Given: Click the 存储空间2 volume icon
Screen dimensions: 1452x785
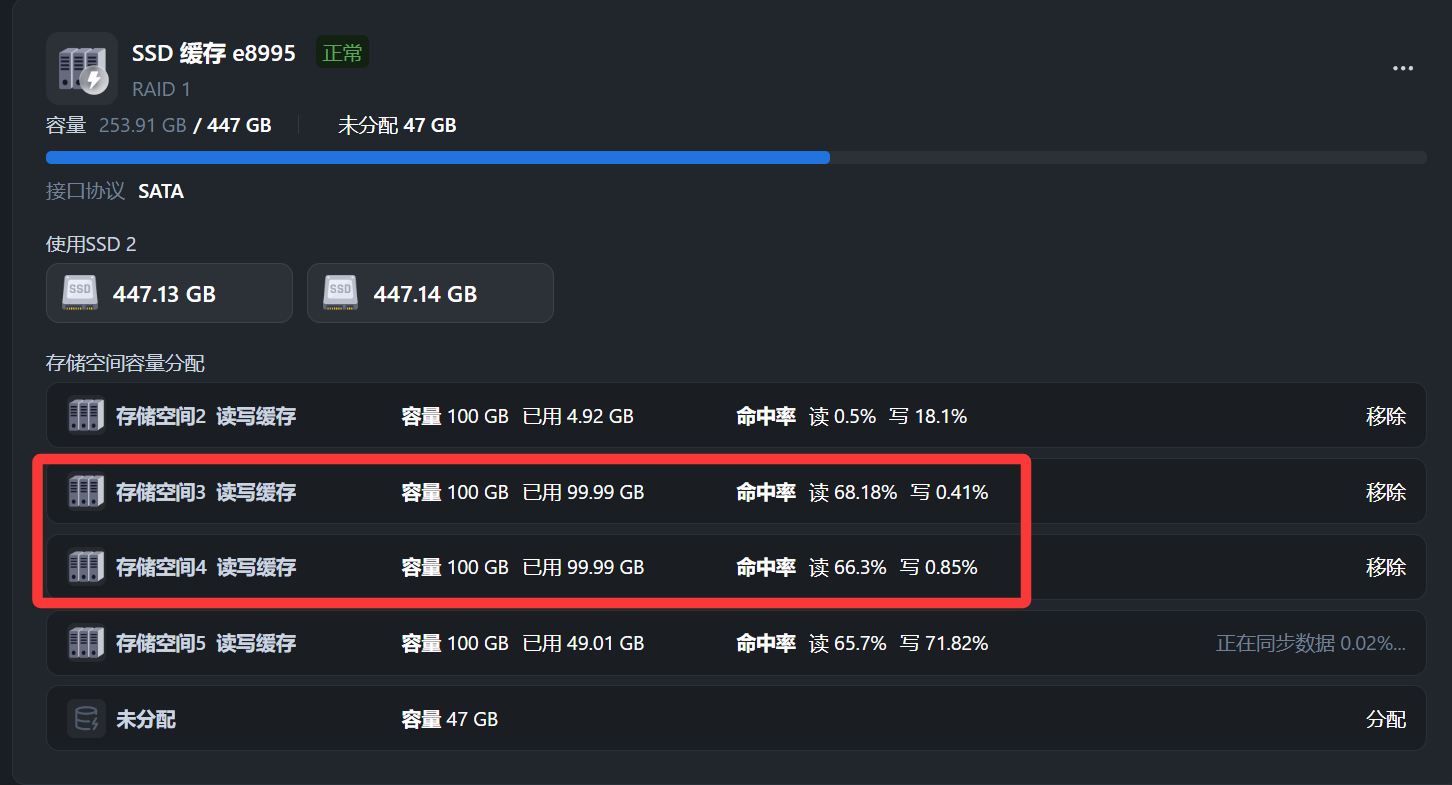Looking at the screenshot, I should (86, 416).
